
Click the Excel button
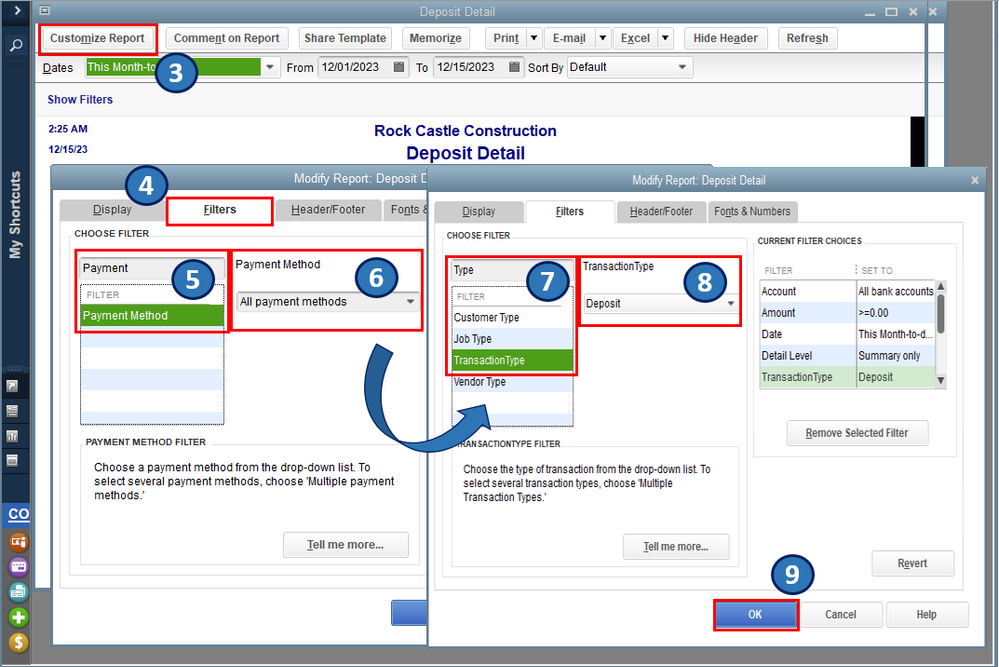635,38
